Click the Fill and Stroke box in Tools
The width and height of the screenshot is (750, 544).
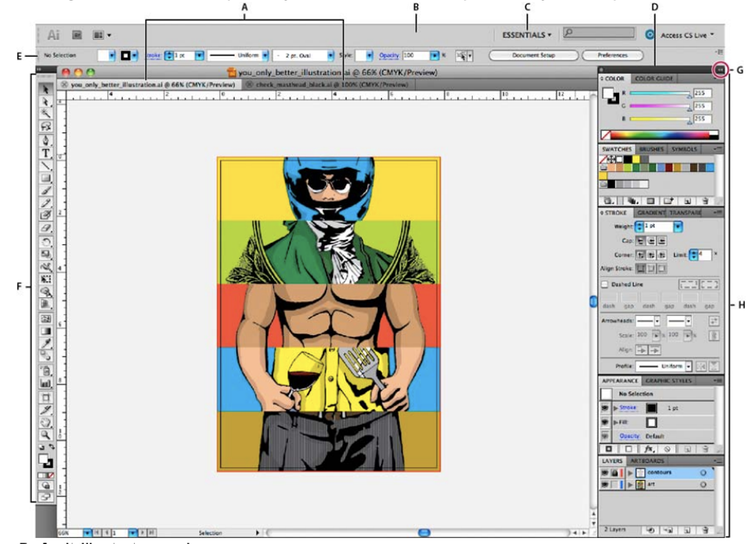coord(46,461)
